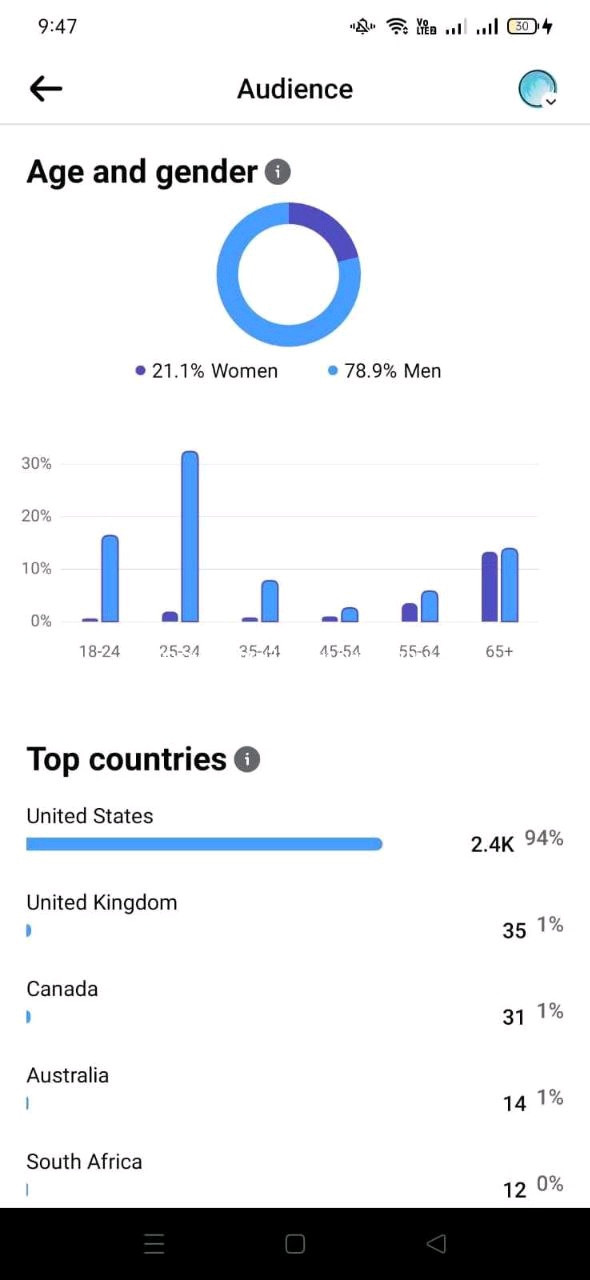590x1280 pixels.
Task: Tap the info icon beside Age and gender
Action: pos(278,172)
